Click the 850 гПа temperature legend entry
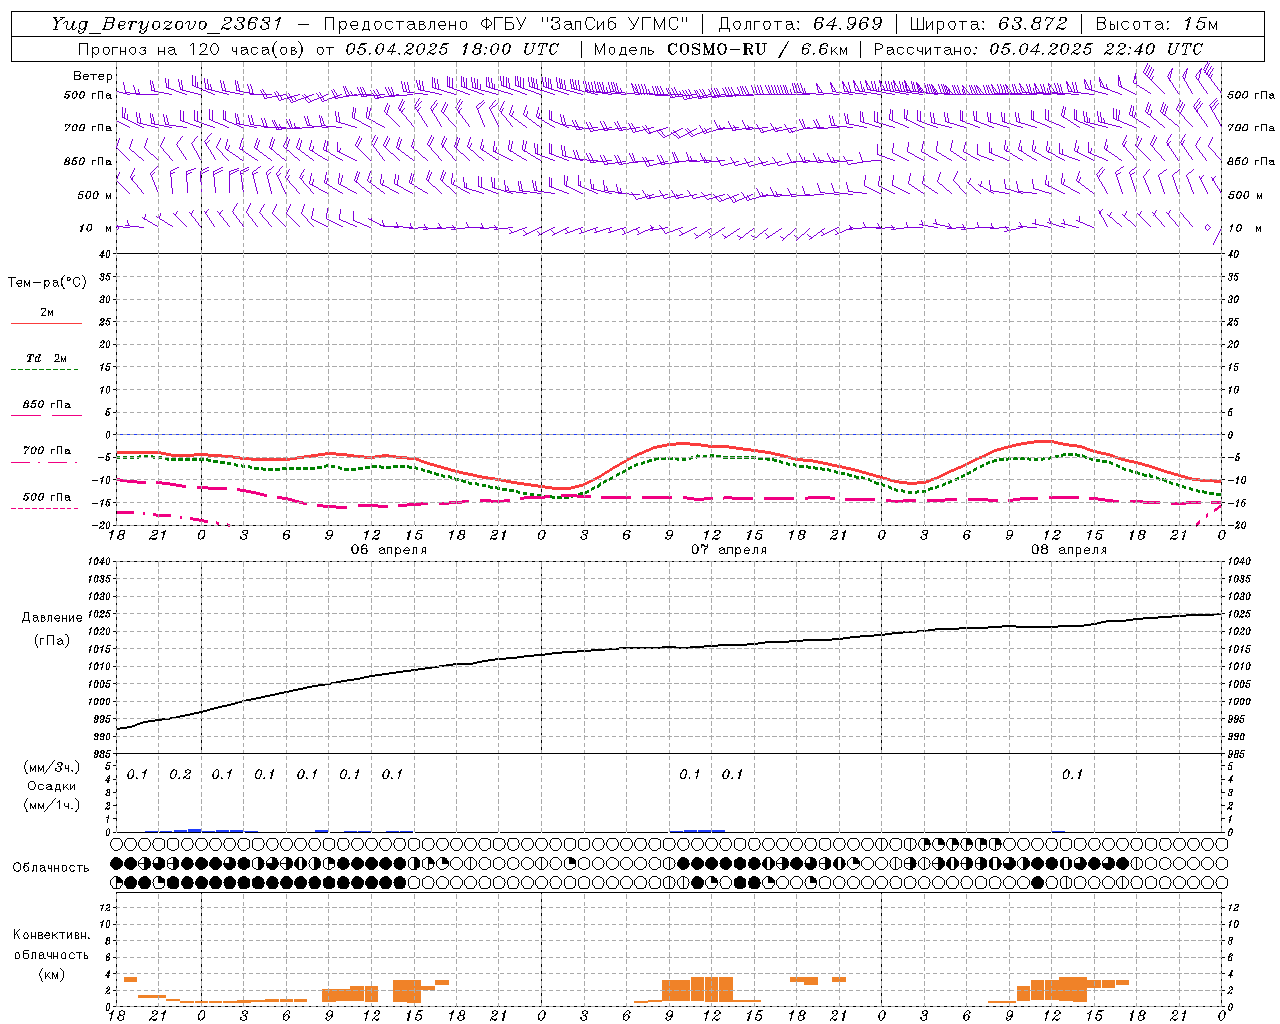 [47, 405]
